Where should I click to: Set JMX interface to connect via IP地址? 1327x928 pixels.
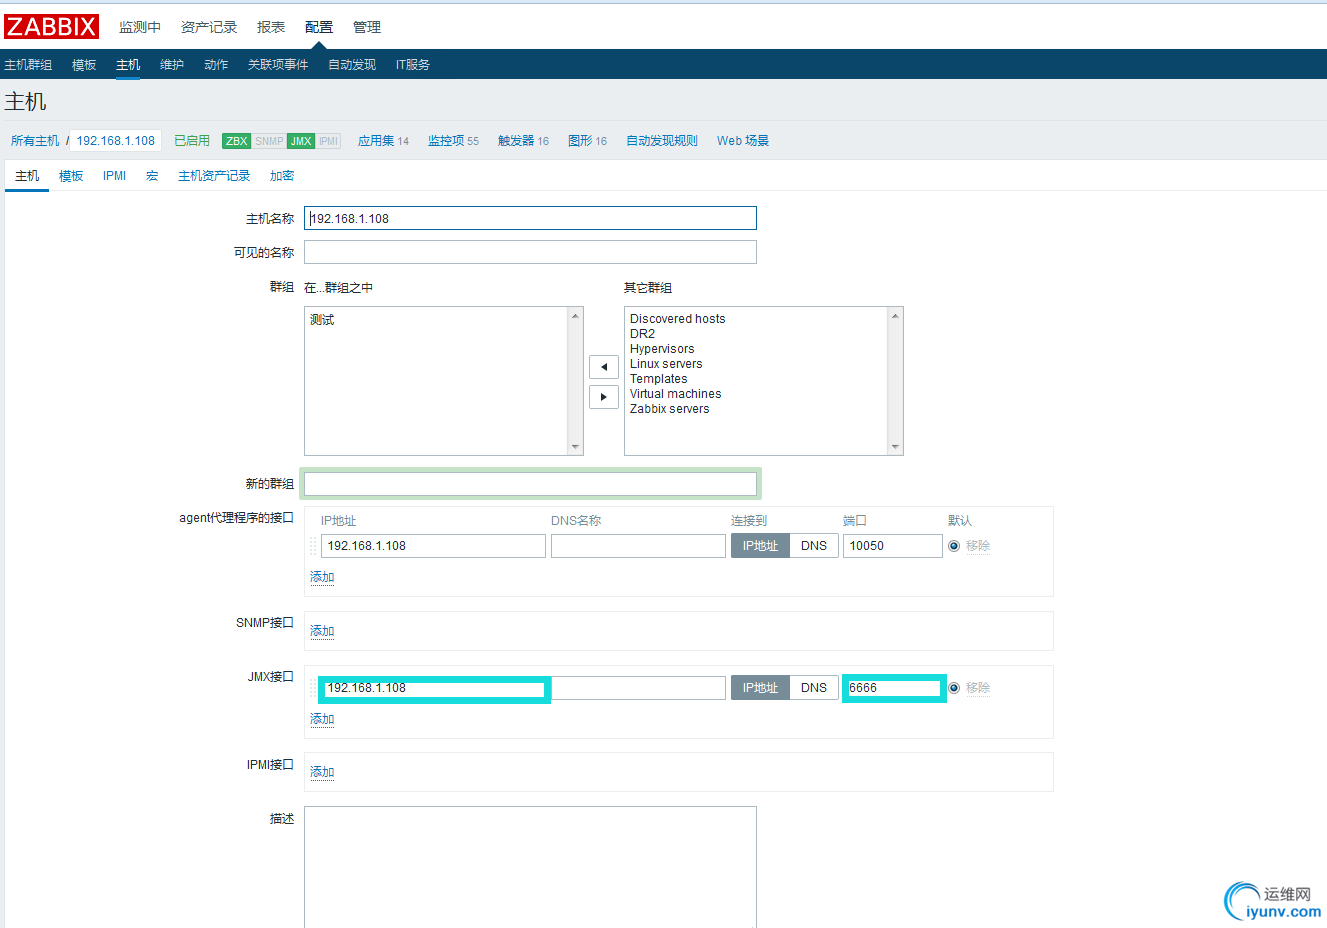760,688
